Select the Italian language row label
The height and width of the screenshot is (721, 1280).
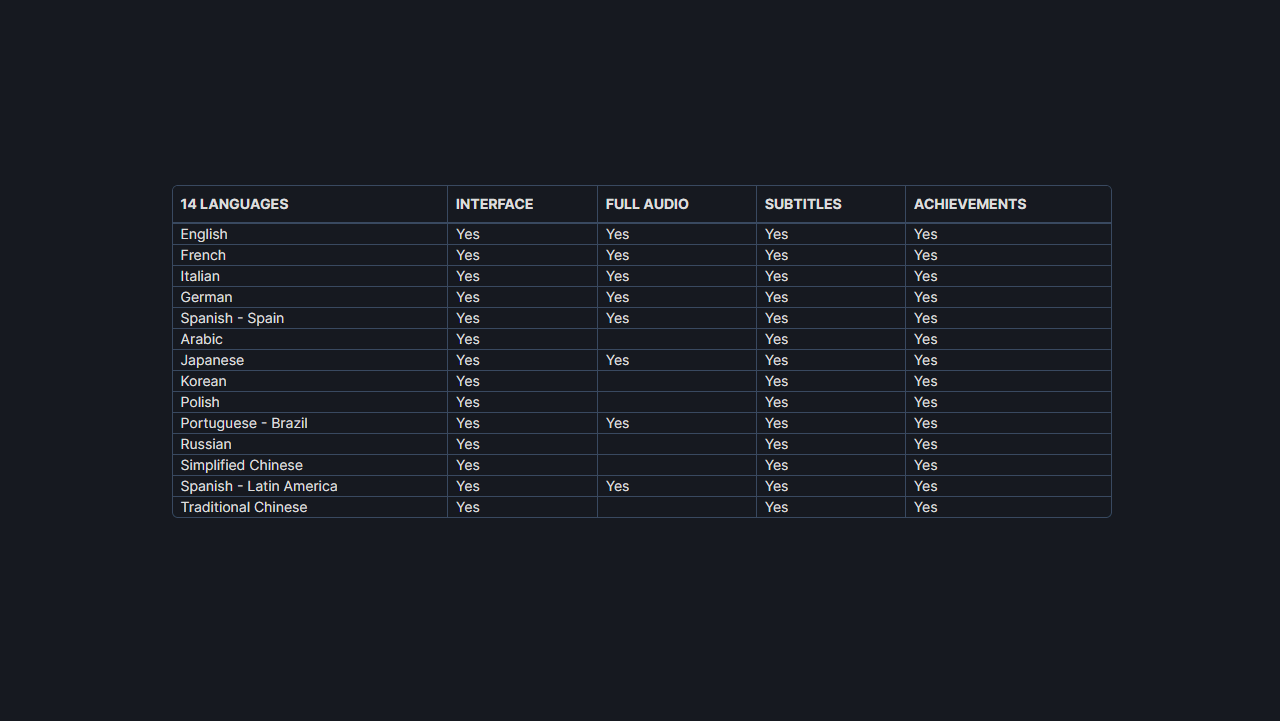click(x=200, y=276)
